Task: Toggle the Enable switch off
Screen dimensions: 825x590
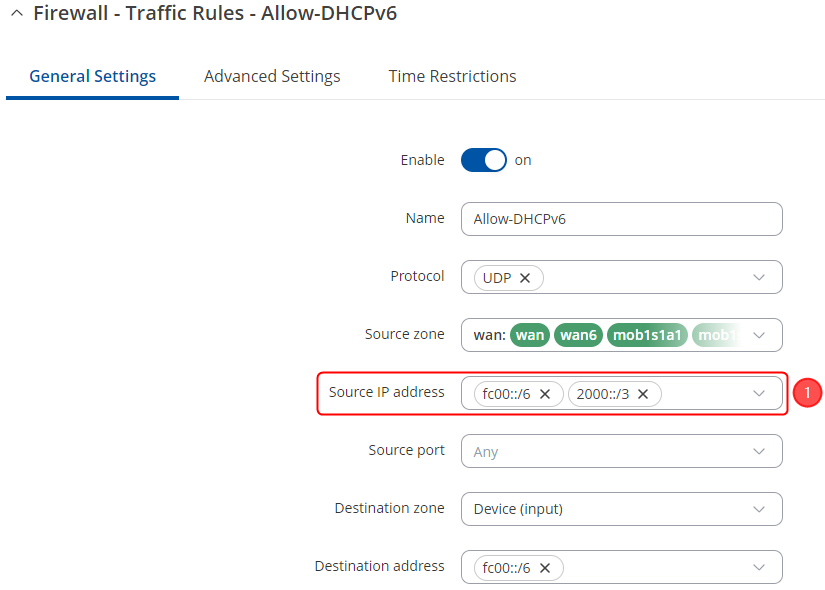Action: 484,160
